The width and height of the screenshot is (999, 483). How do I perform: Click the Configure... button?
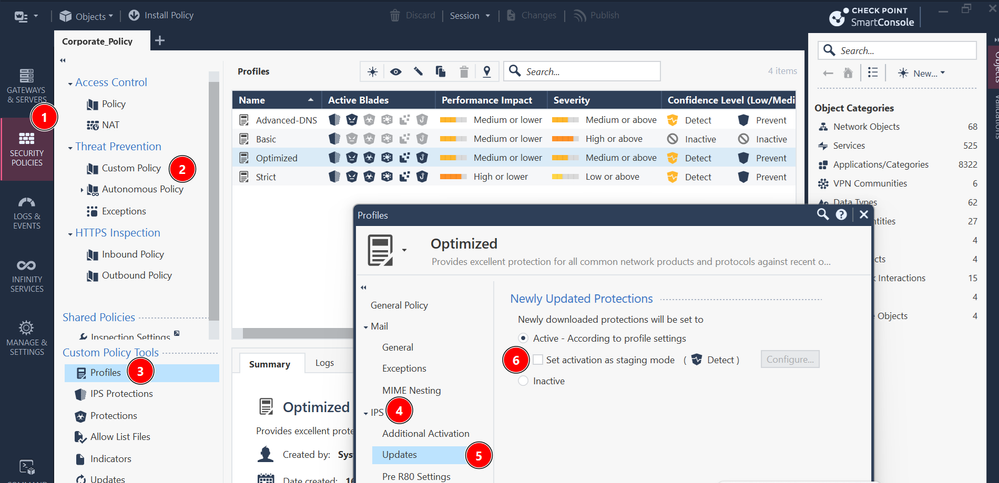(790, 359)
